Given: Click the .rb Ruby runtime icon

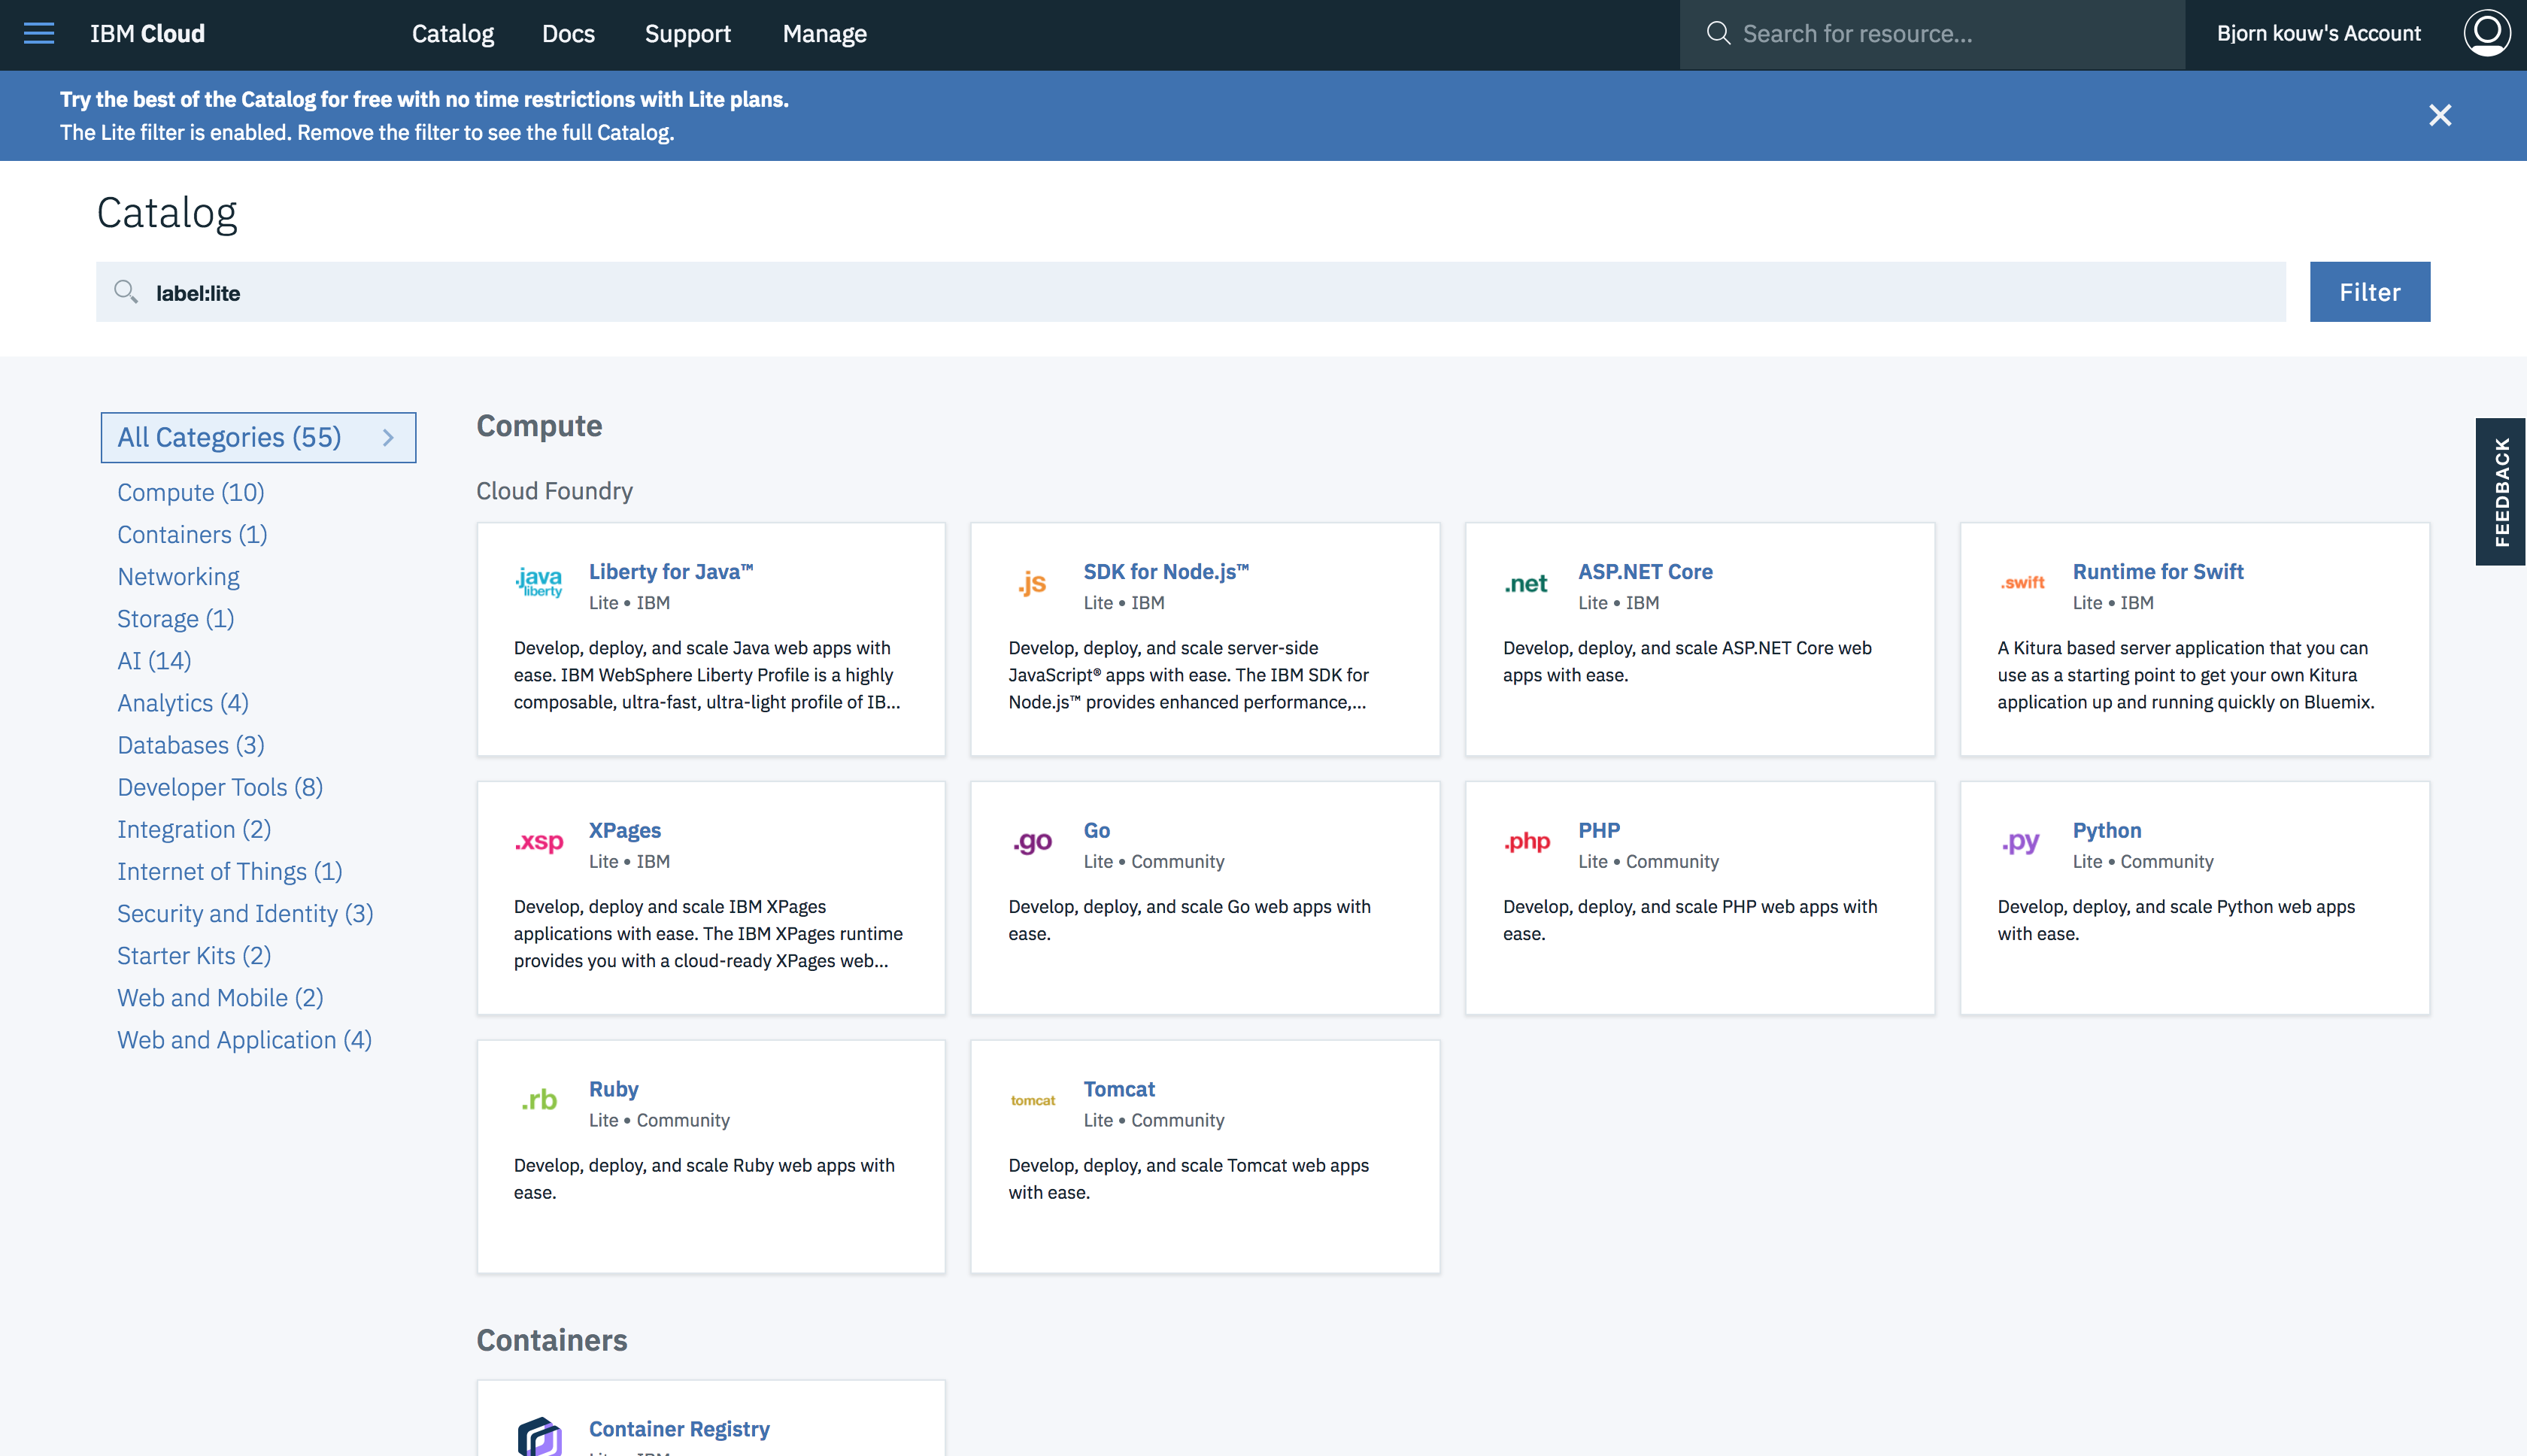Looking at the screenshot, I should tap(539, 1100).
